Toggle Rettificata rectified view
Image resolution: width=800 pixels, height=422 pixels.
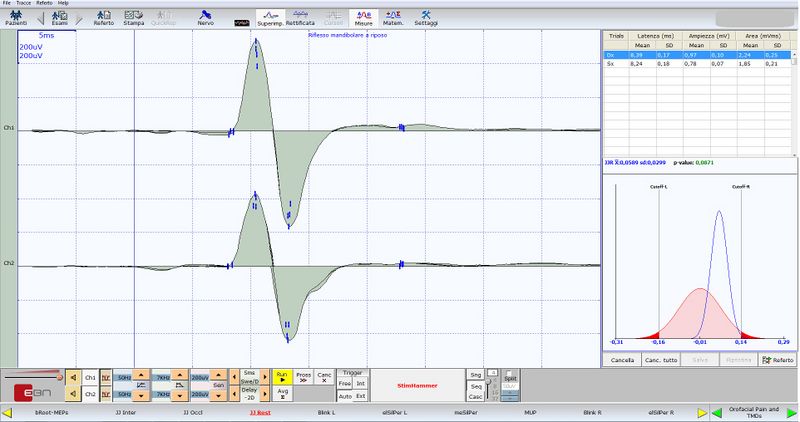click(x=300, y=17)
